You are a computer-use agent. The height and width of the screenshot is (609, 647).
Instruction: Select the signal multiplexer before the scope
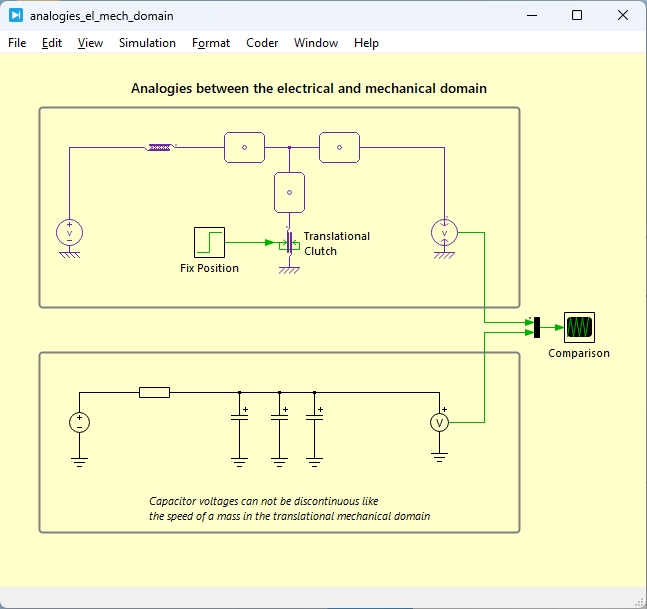point(537,327)
